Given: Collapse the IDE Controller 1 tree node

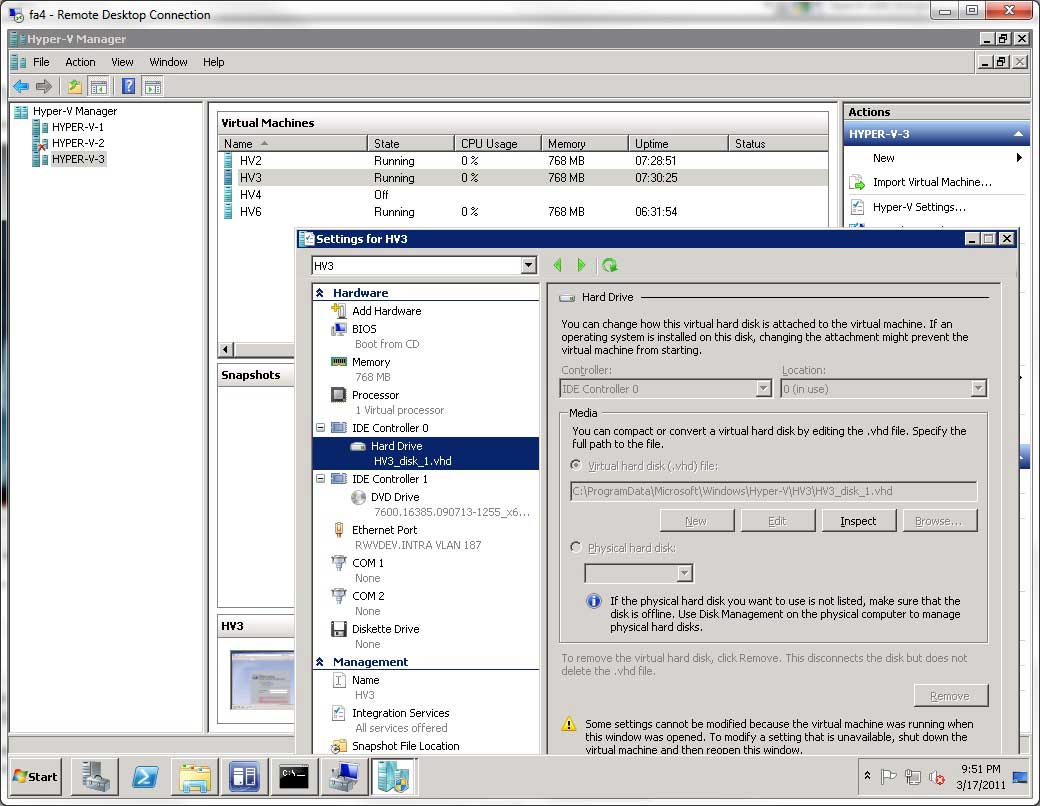Looking at the screenshot, I should (x=320, y=478).
